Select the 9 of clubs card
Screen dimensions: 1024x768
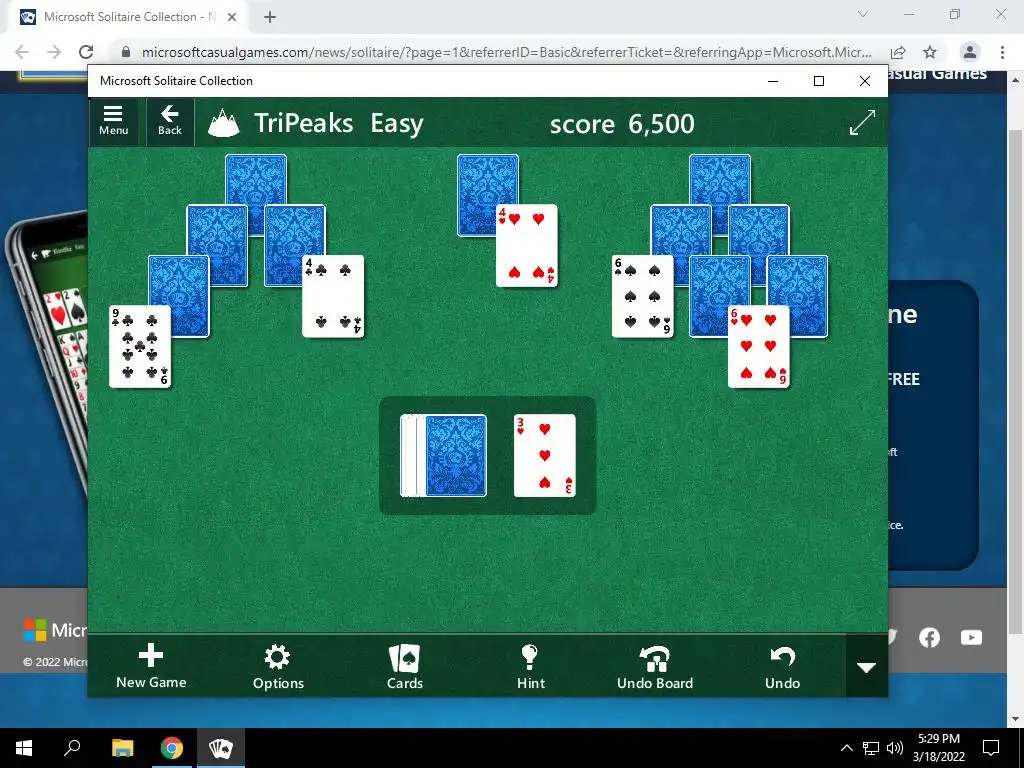[x=140, y=346]
